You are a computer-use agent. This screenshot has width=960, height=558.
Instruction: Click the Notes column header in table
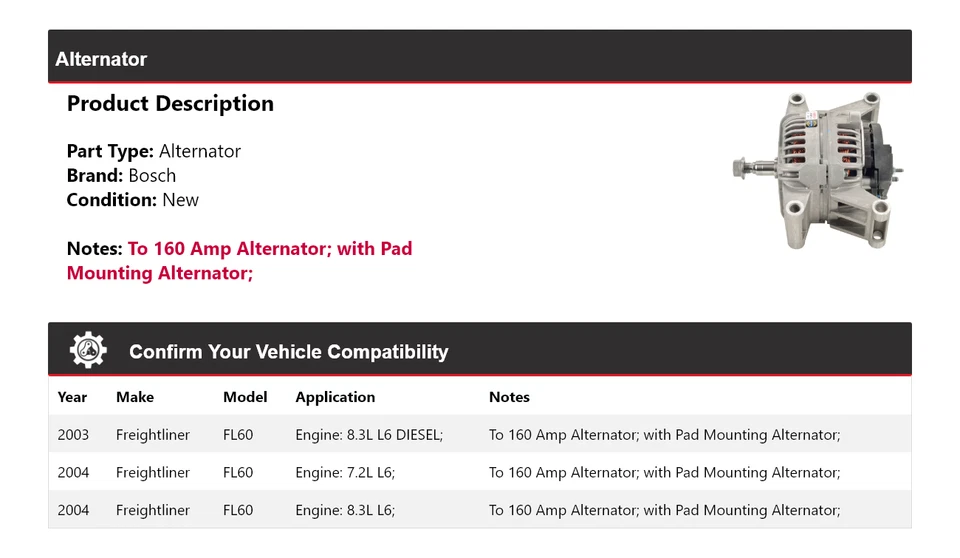[509, 397]
